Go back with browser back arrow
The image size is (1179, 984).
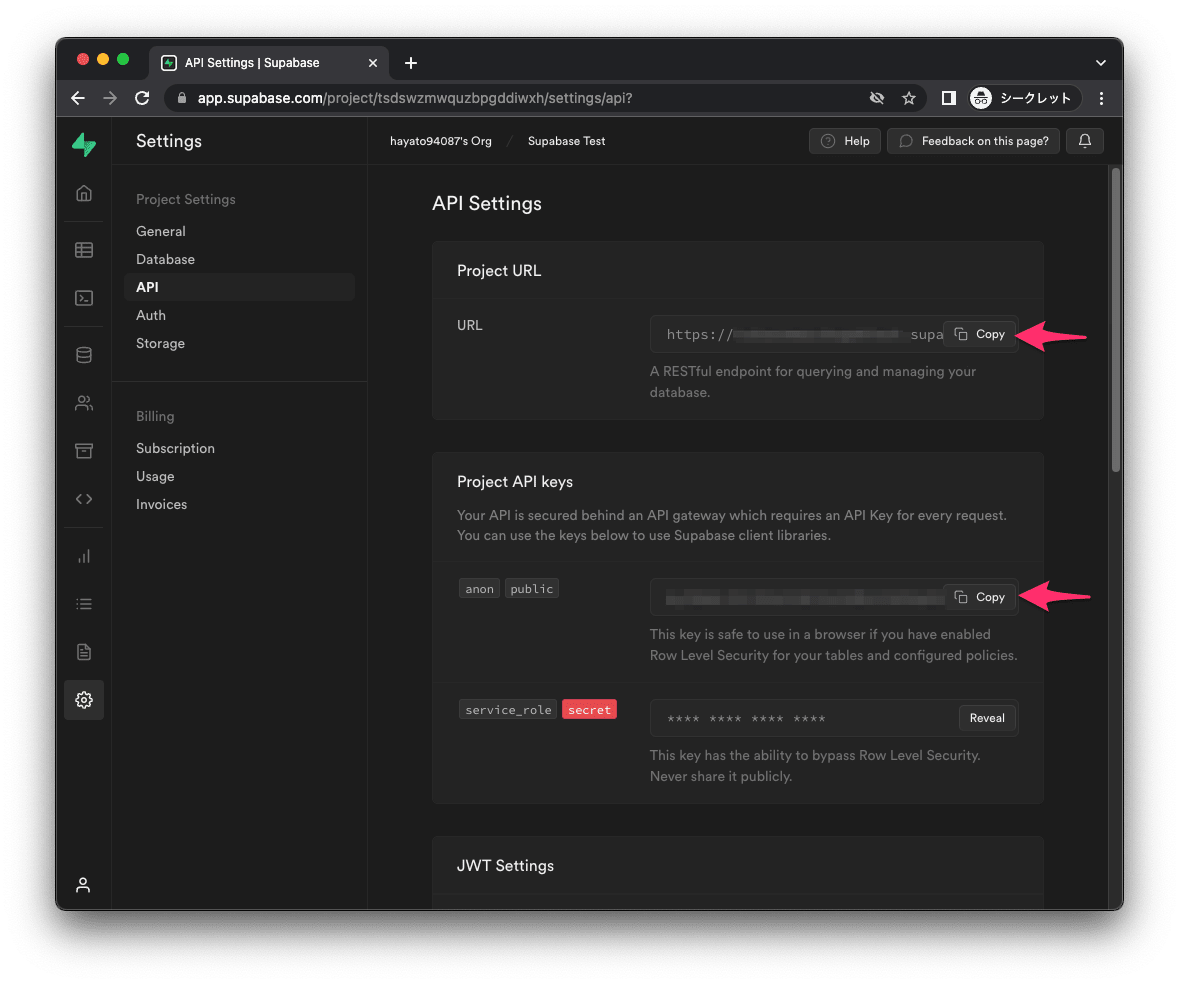click(x=78, y=98)
